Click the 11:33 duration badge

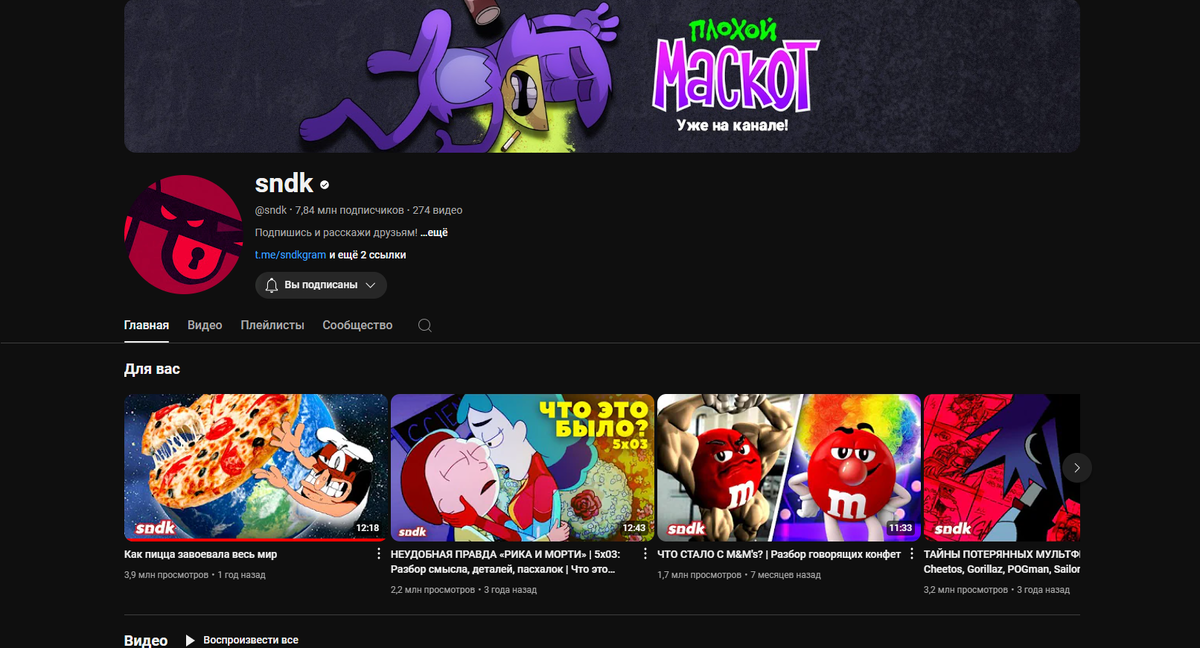(x=900, y=527)
